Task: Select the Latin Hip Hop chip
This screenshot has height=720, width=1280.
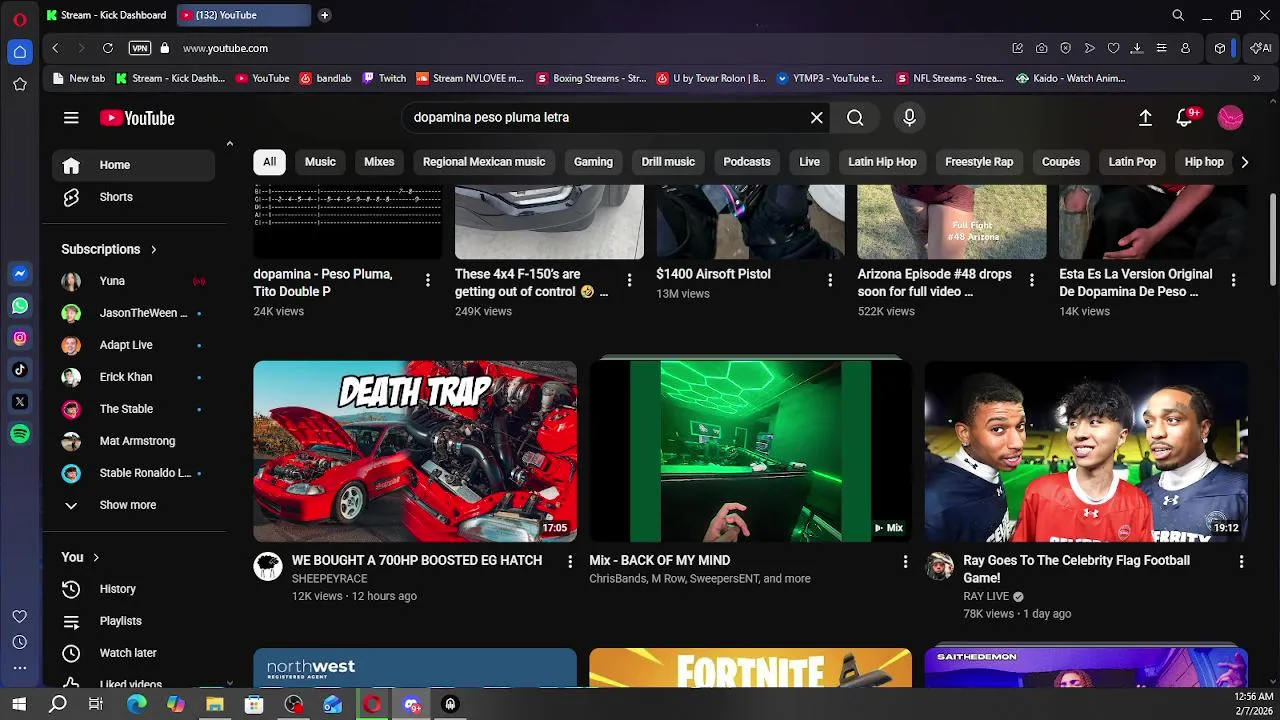Action: click(882, 162)
